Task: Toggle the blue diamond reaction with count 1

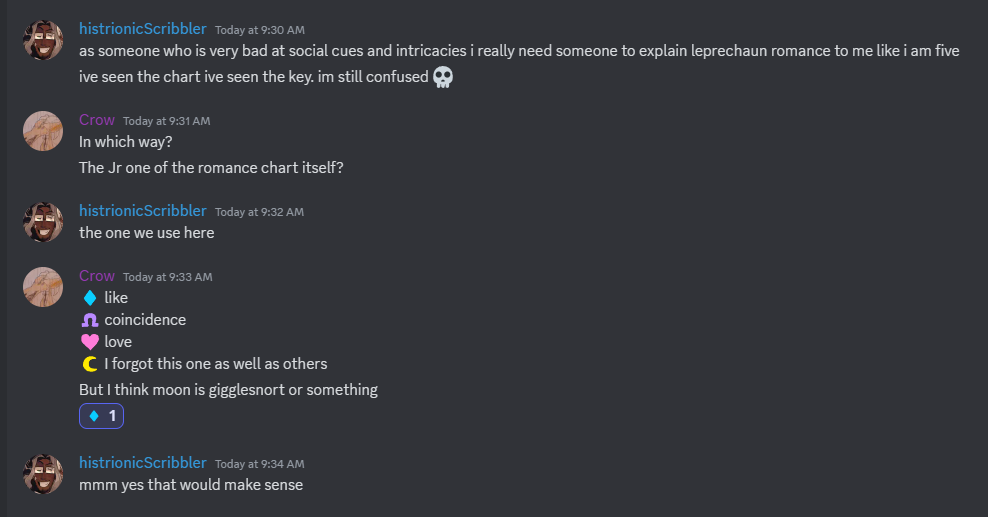Action: pos(101,416)
